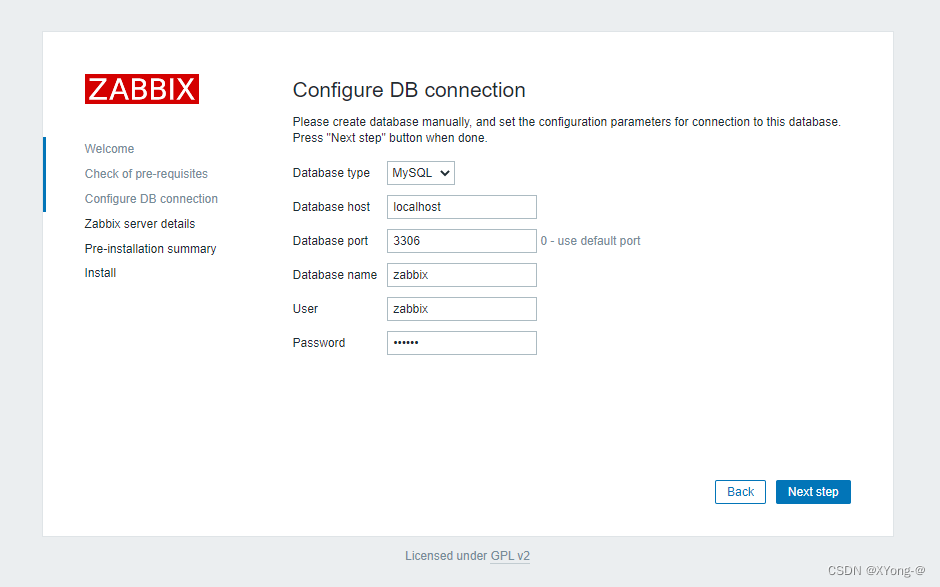940x587 pixels.
Task: Select Welcome step in sidebar
Action: 109,149
